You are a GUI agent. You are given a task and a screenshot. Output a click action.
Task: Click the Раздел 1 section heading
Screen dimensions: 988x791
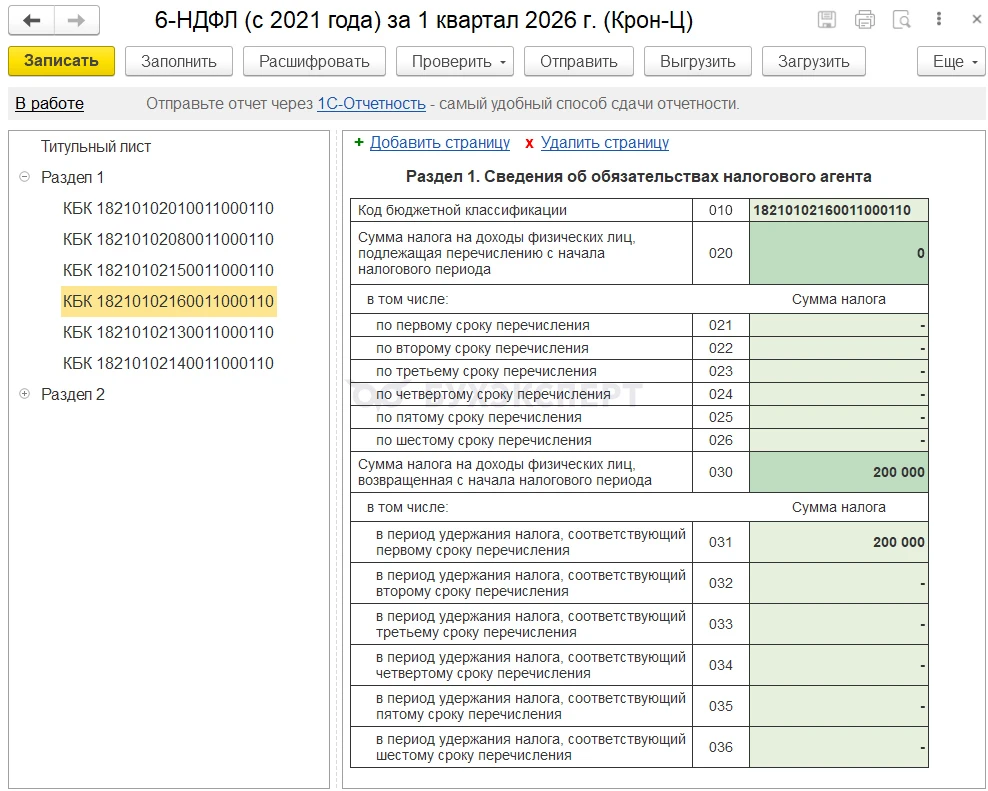click(638, 176)
